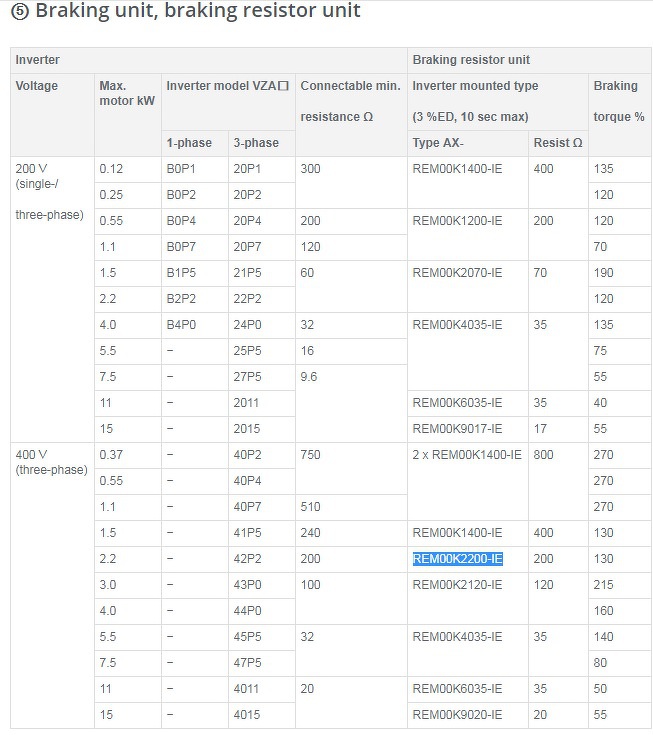Select the REM00K9017-IE cell
Viewport: 653px width, 735px height.
click(457, 429)
